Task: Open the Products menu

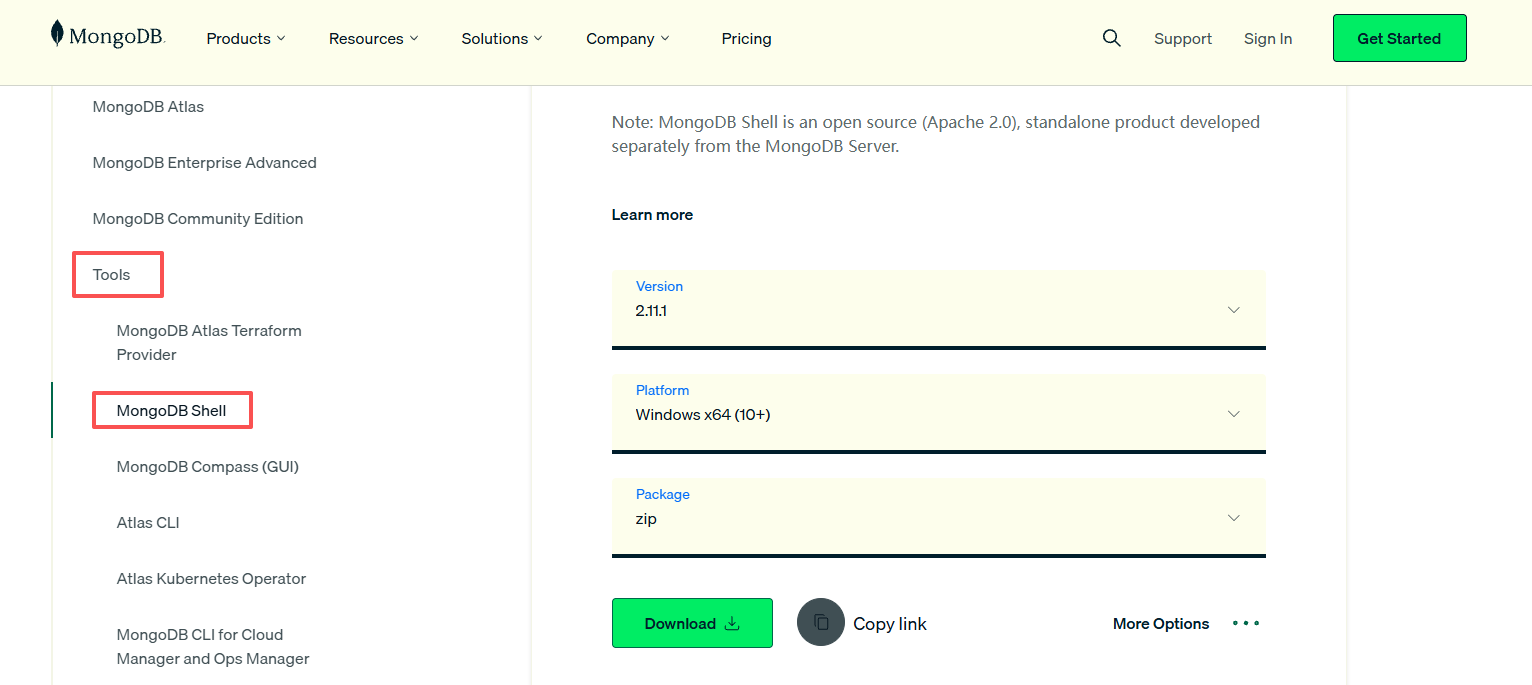Action: pos(246,39)
